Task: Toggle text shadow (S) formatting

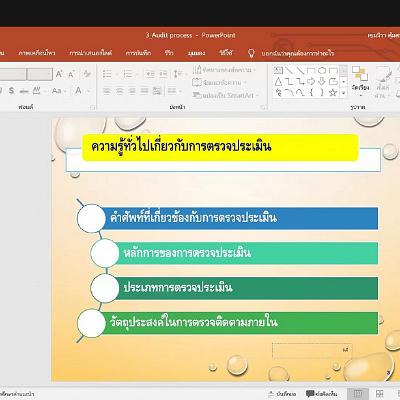Action: (x=12, y=90)
